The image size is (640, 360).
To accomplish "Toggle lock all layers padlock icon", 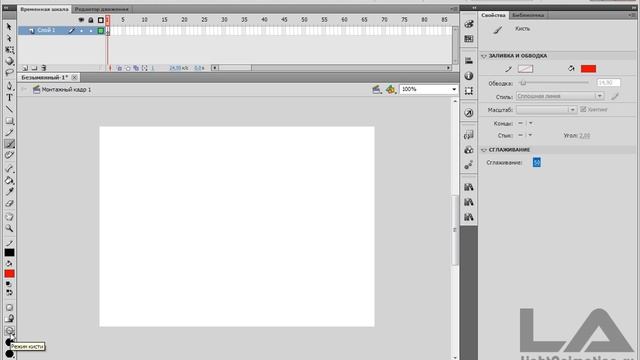I will [91, 20].
